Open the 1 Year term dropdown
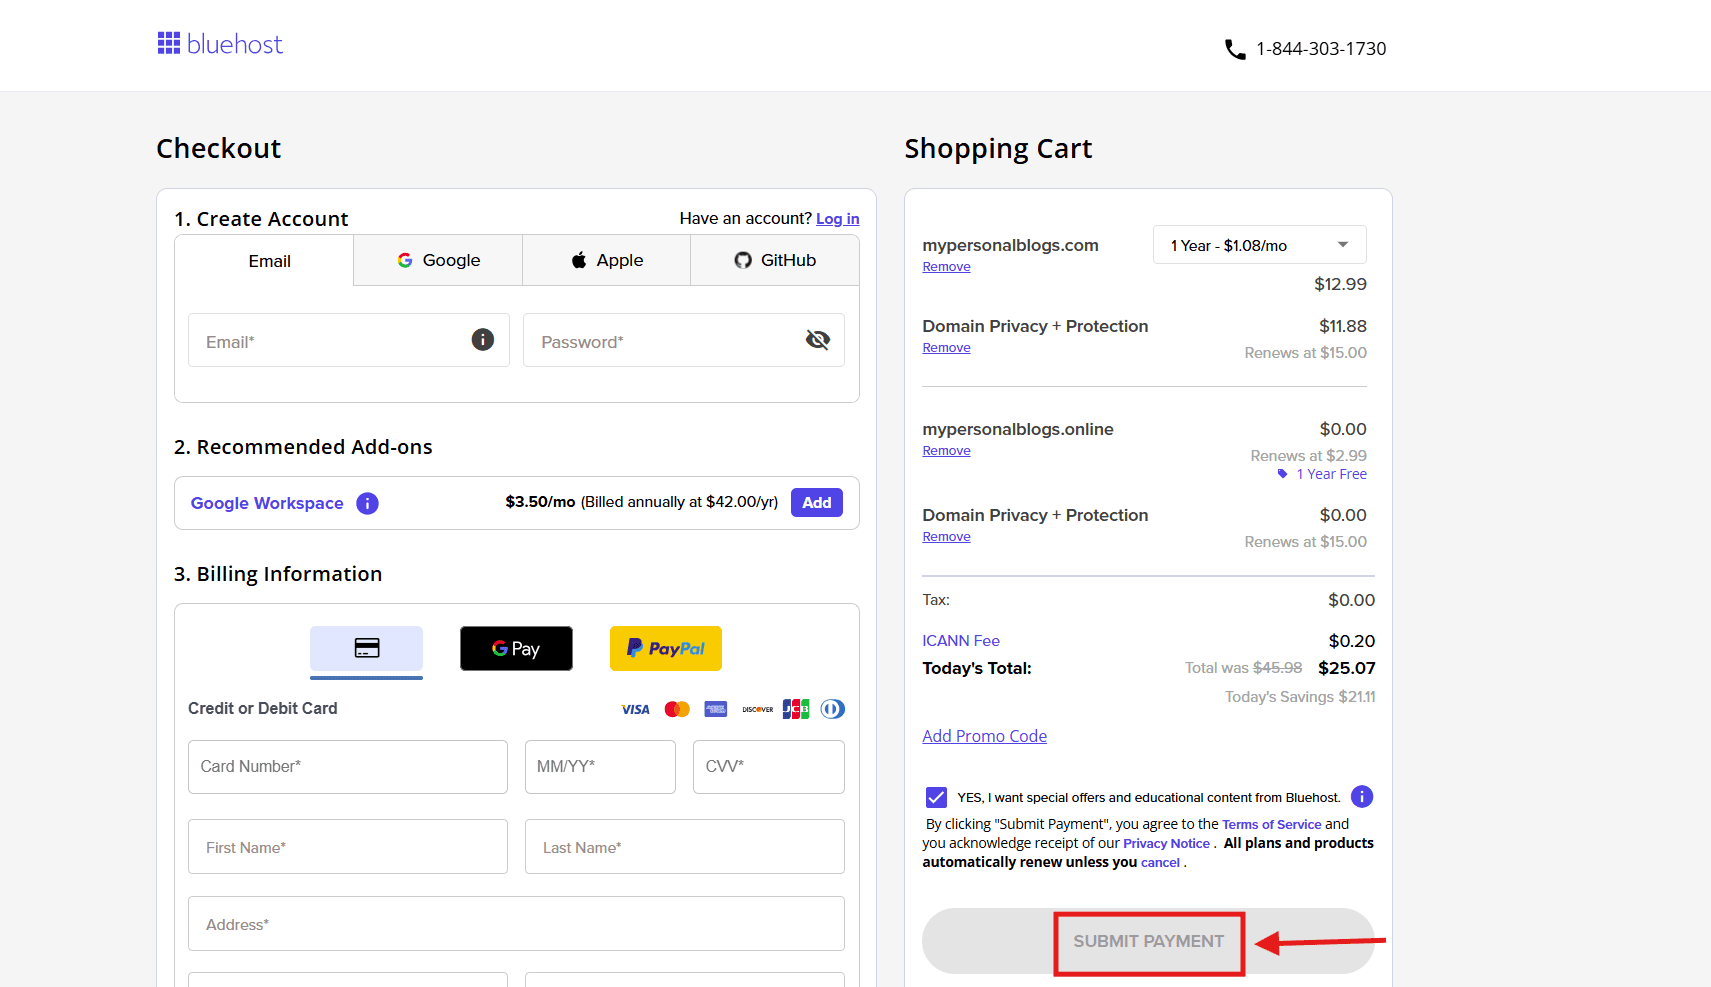The image size is (1711, 987). click(x=1259, y=245)
